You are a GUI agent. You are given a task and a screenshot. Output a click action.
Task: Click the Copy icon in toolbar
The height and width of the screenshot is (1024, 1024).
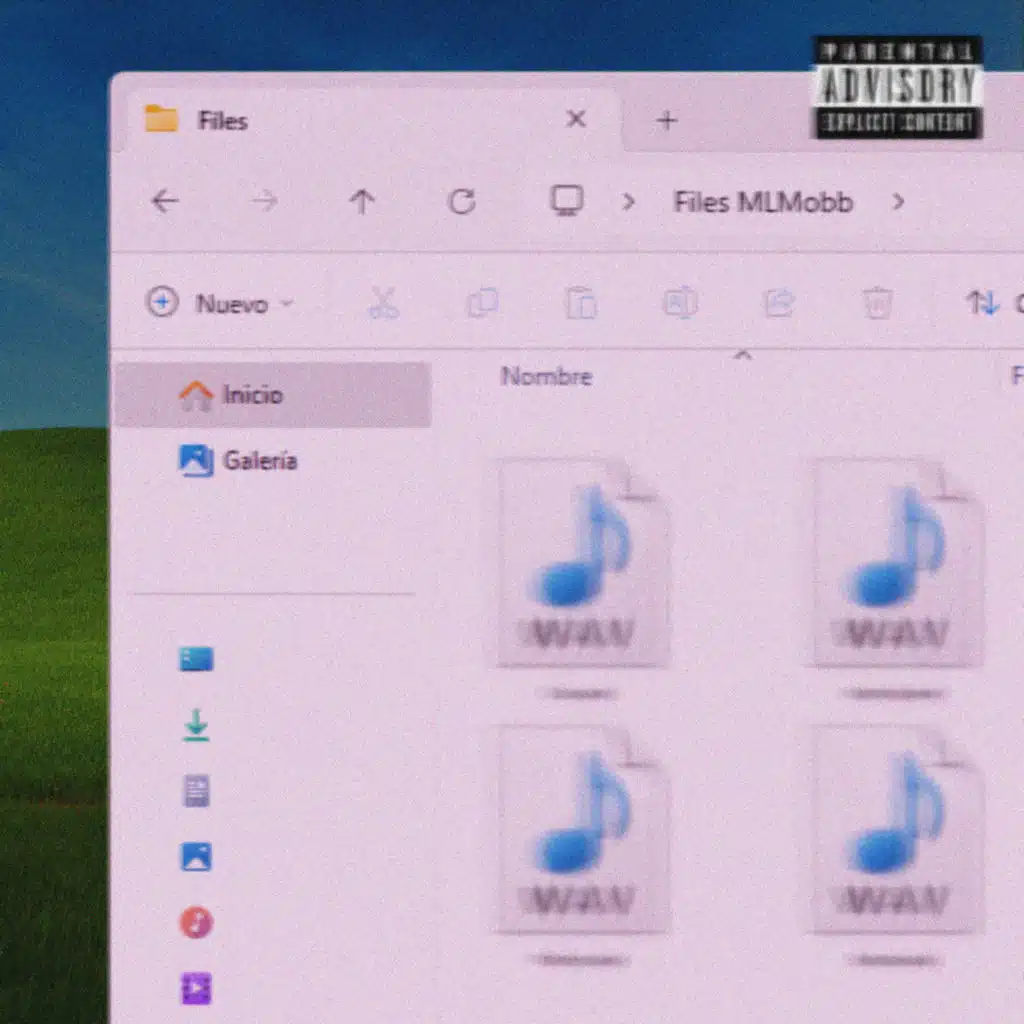click(482, 303)
